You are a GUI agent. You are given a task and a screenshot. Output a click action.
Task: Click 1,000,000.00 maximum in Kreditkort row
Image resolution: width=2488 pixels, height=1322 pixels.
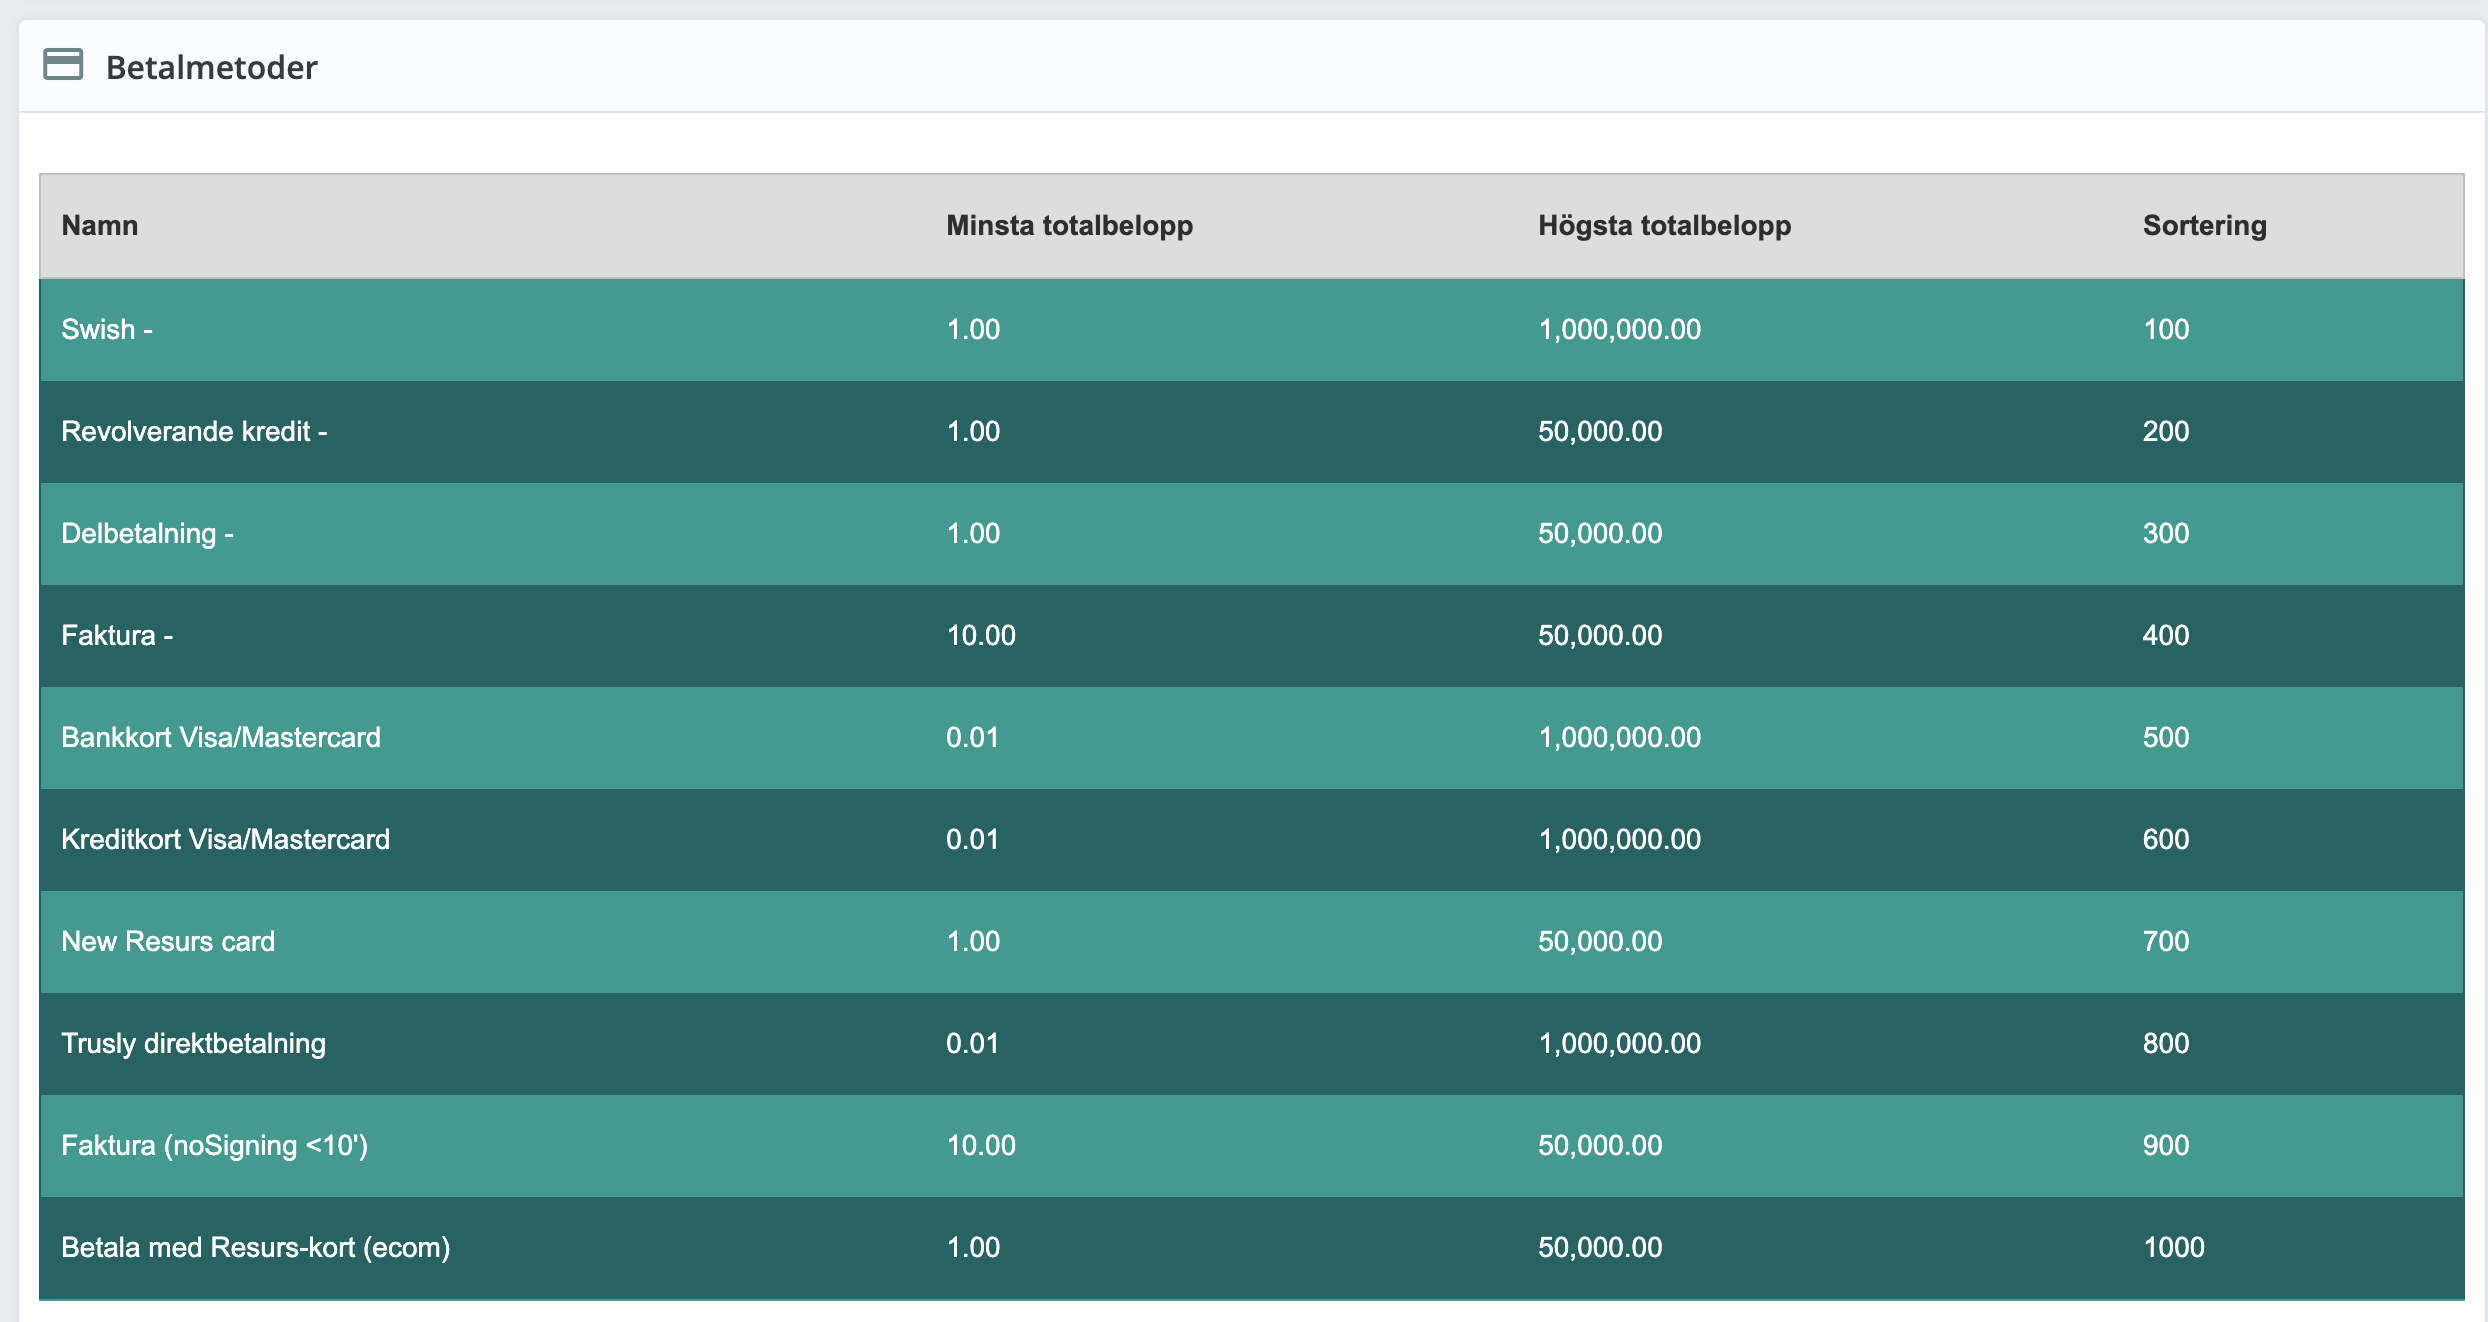pyautogui.click(x=1619, y=839)
